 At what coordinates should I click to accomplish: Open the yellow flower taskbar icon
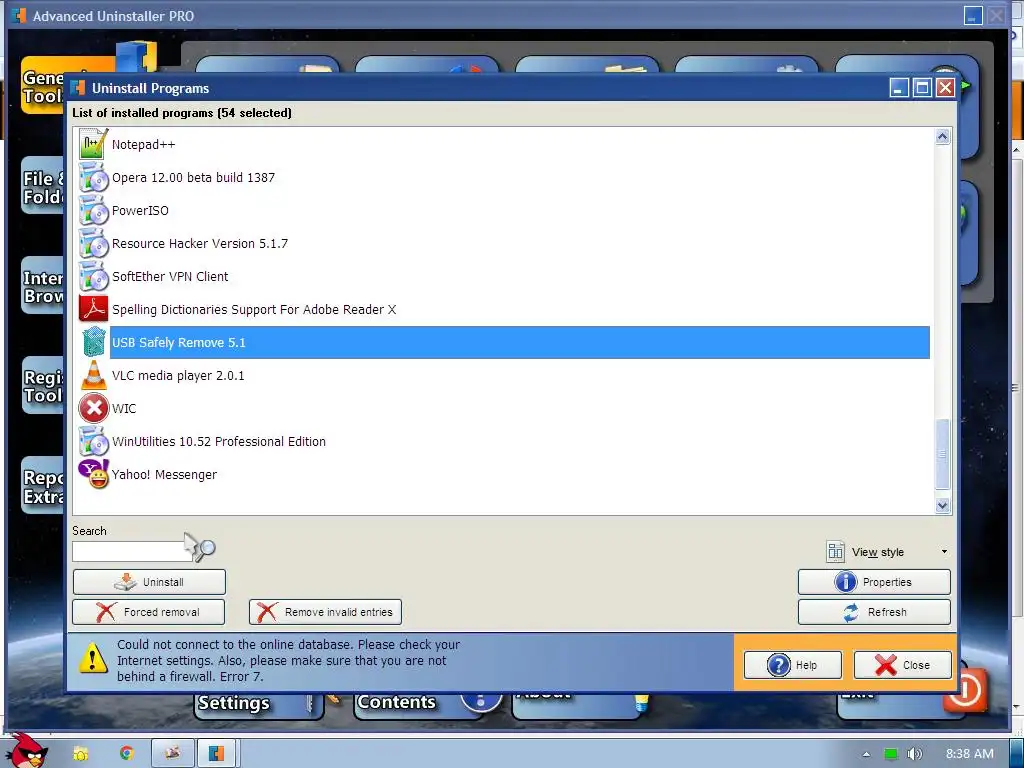80,754
